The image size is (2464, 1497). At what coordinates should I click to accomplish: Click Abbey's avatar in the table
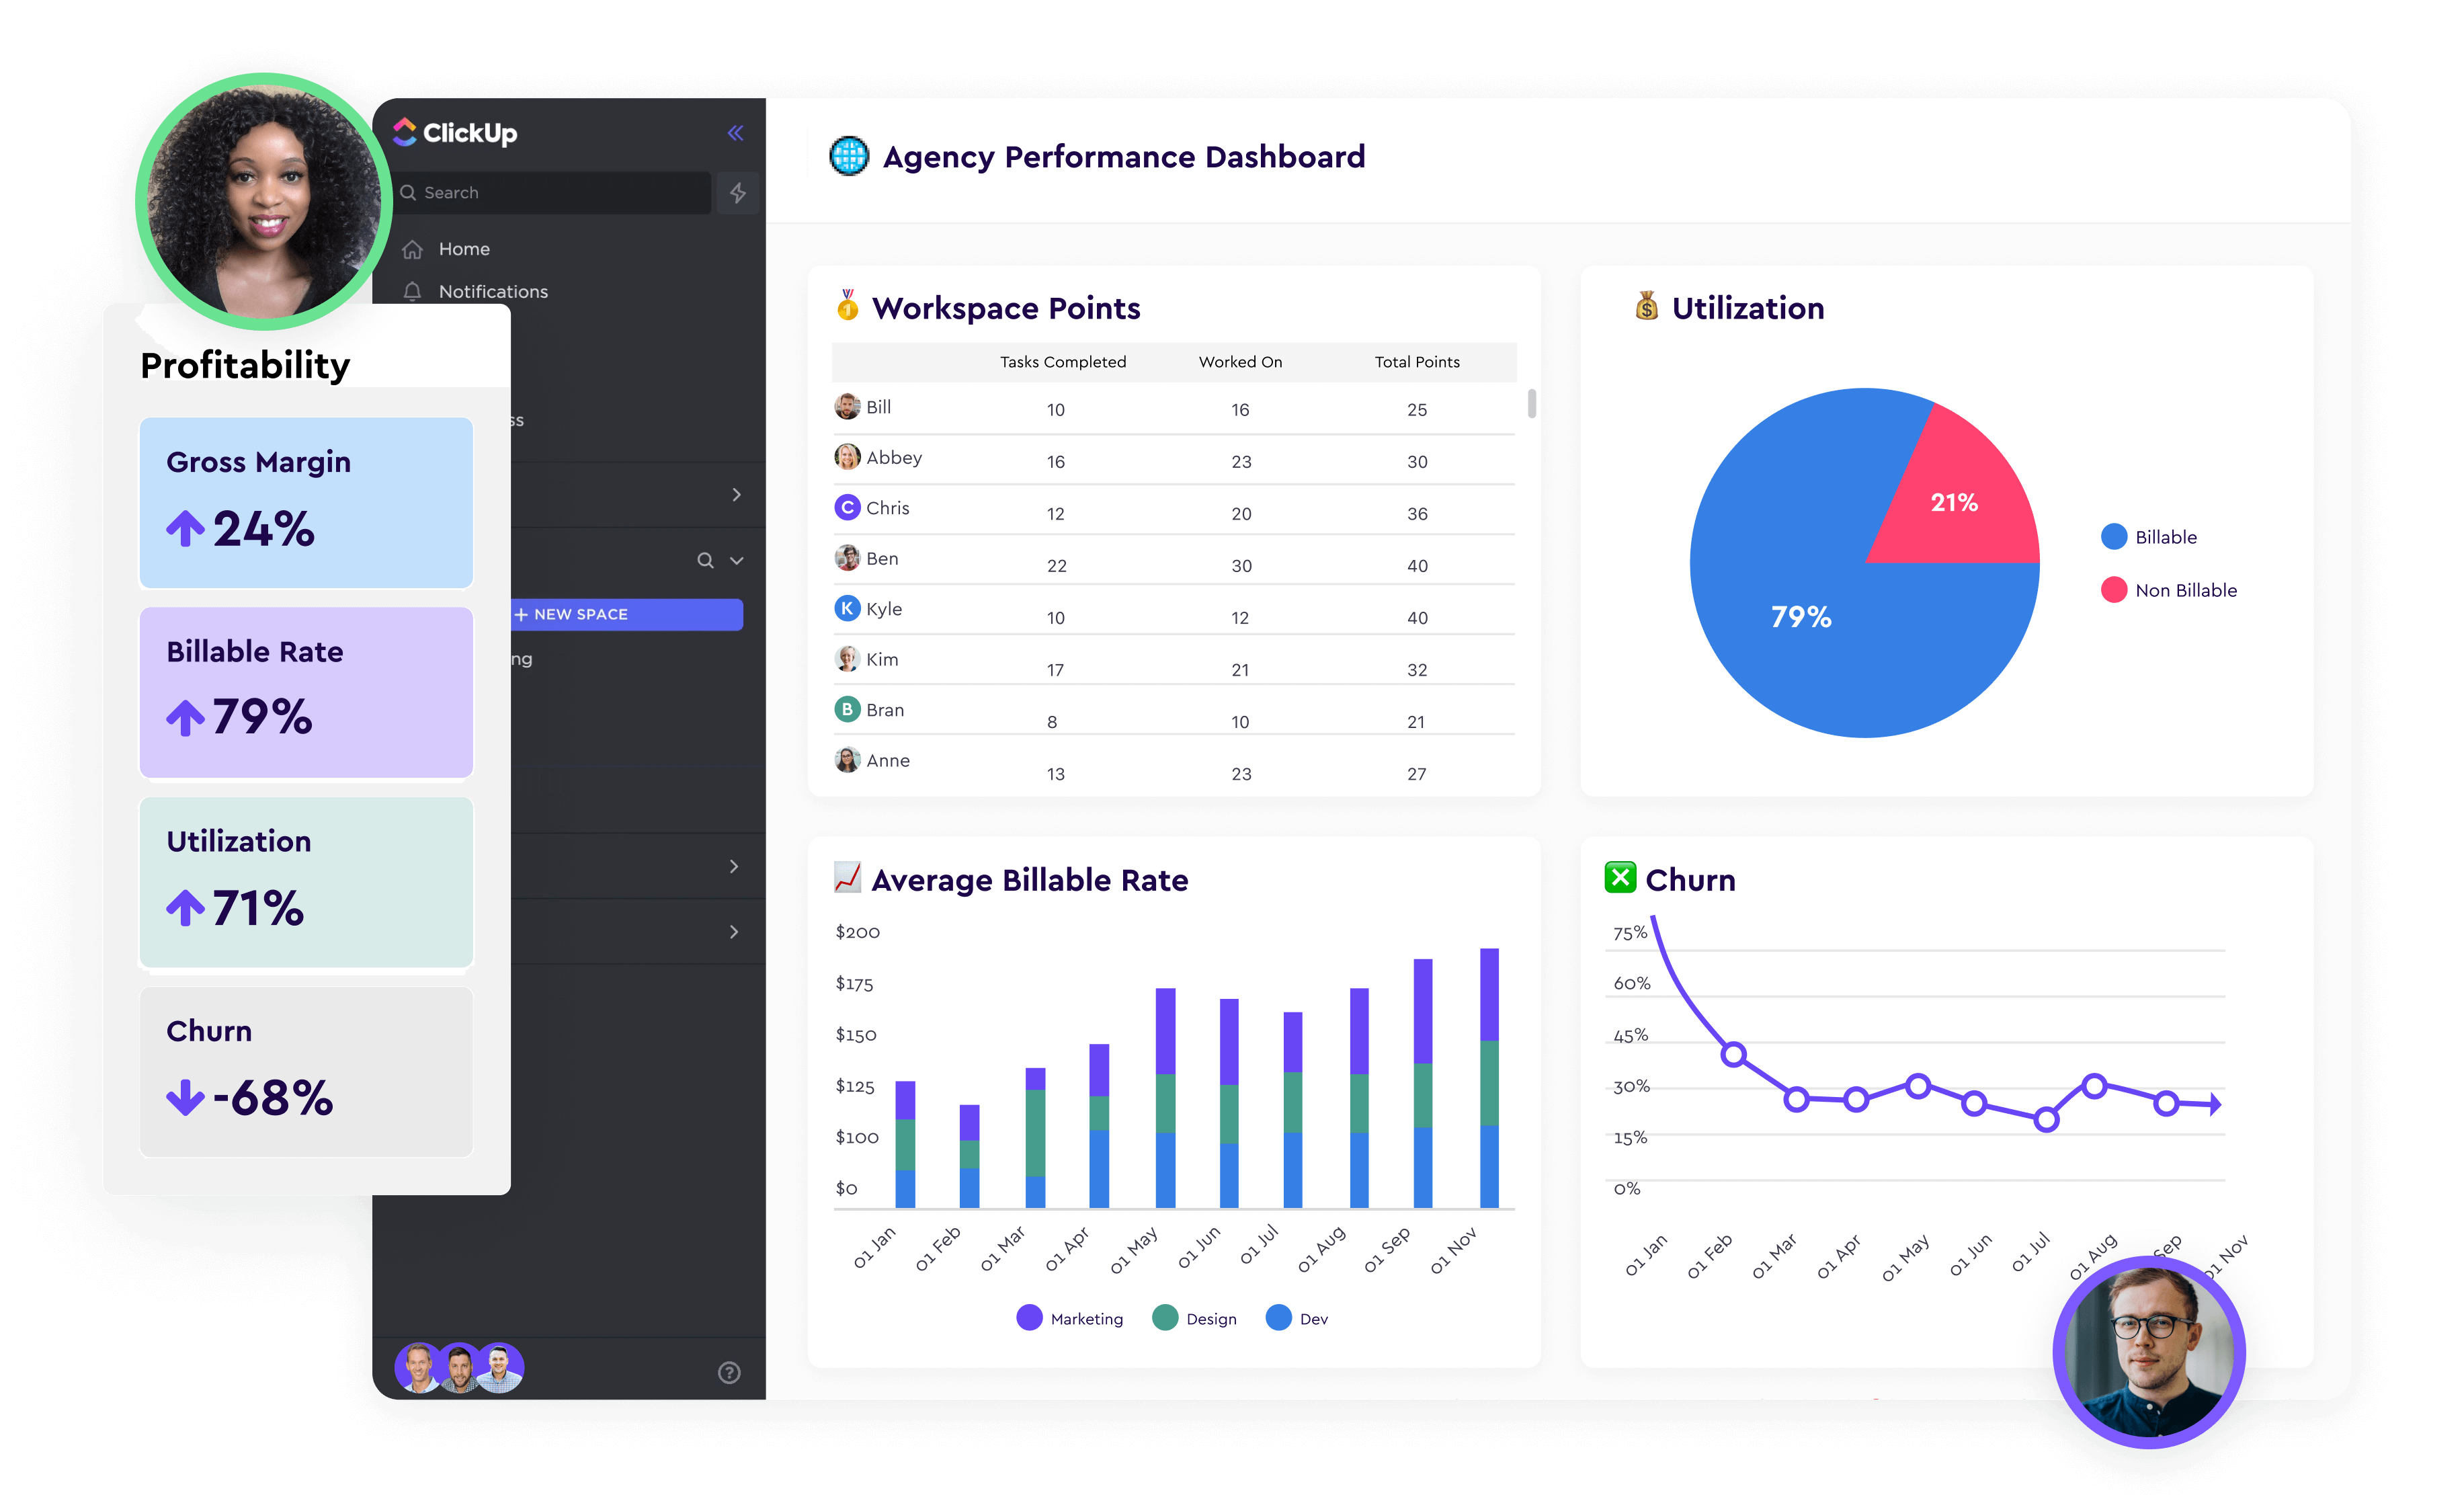point(847,457)
